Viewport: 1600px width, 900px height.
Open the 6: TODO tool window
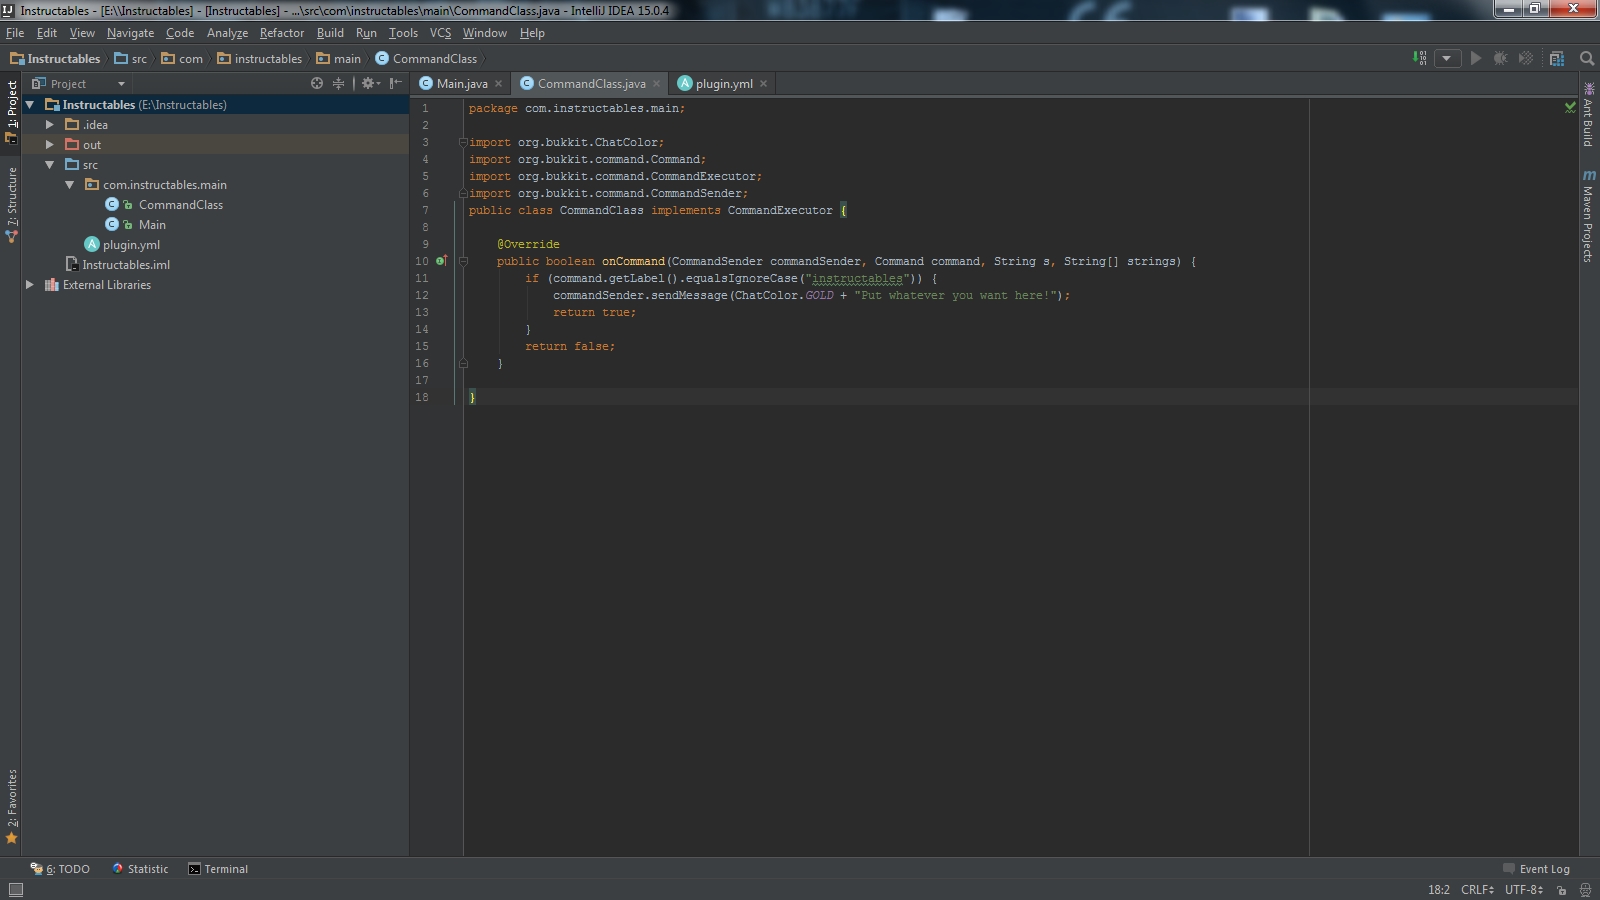(x=60, y=869)
